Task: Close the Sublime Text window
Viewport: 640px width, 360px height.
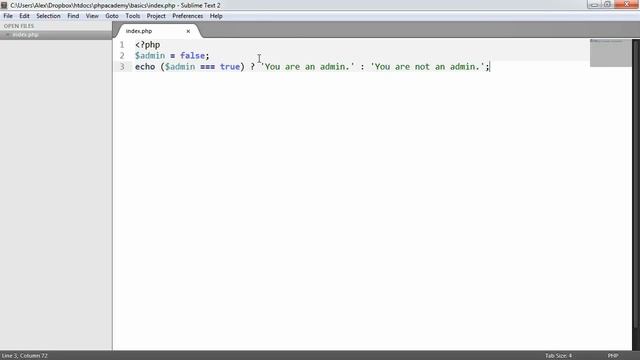Action: tap(627, 4)
